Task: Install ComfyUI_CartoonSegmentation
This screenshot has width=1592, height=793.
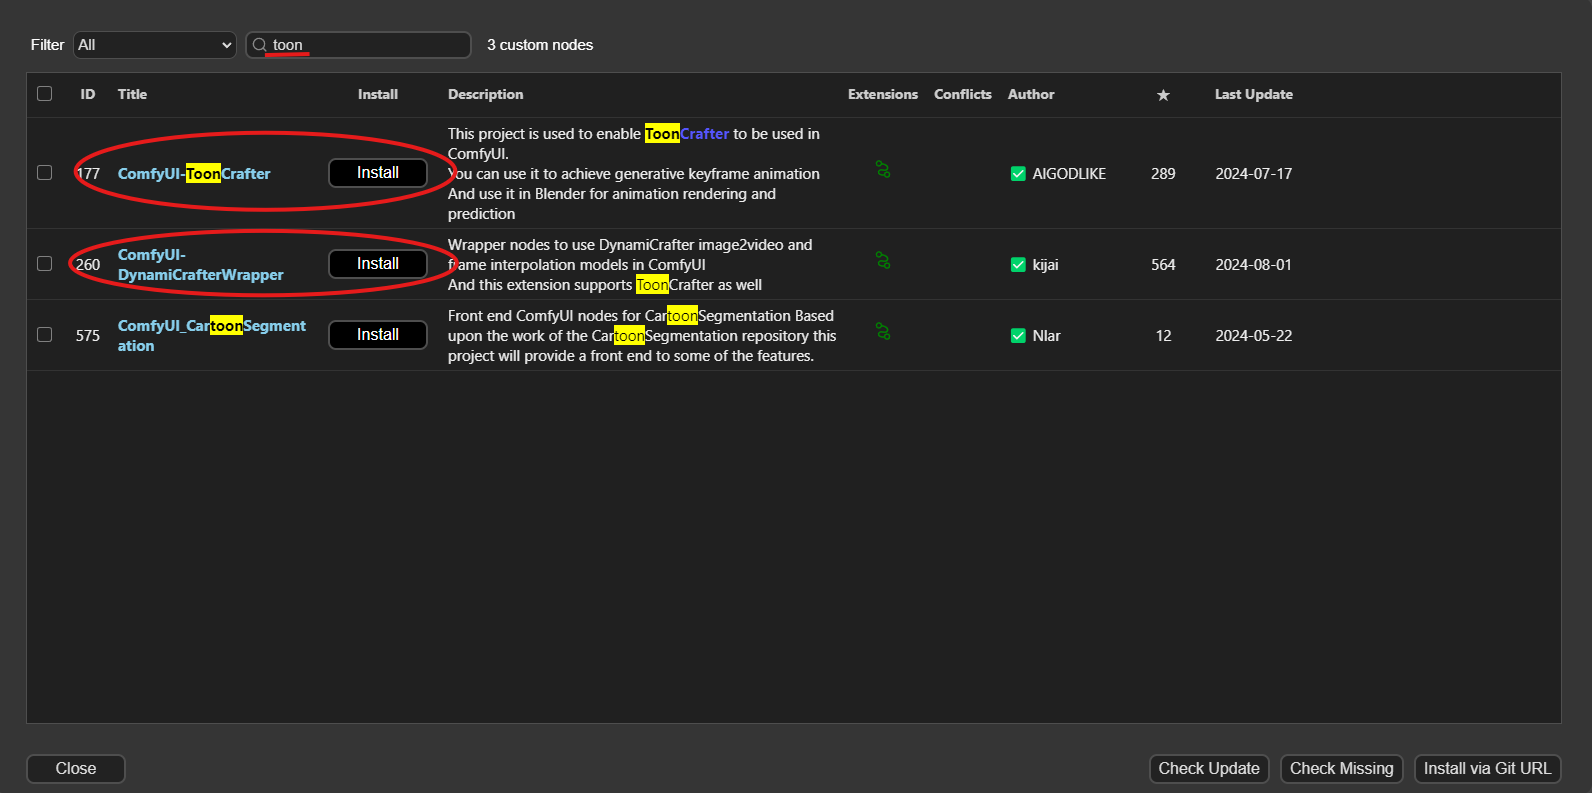Action: pyautogui.click(x=378, y=335)
